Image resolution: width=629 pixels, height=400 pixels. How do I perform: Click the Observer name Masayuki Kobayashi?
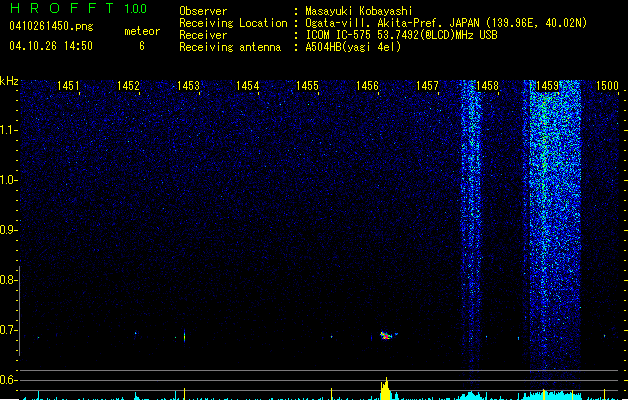[x=359, y=11]
